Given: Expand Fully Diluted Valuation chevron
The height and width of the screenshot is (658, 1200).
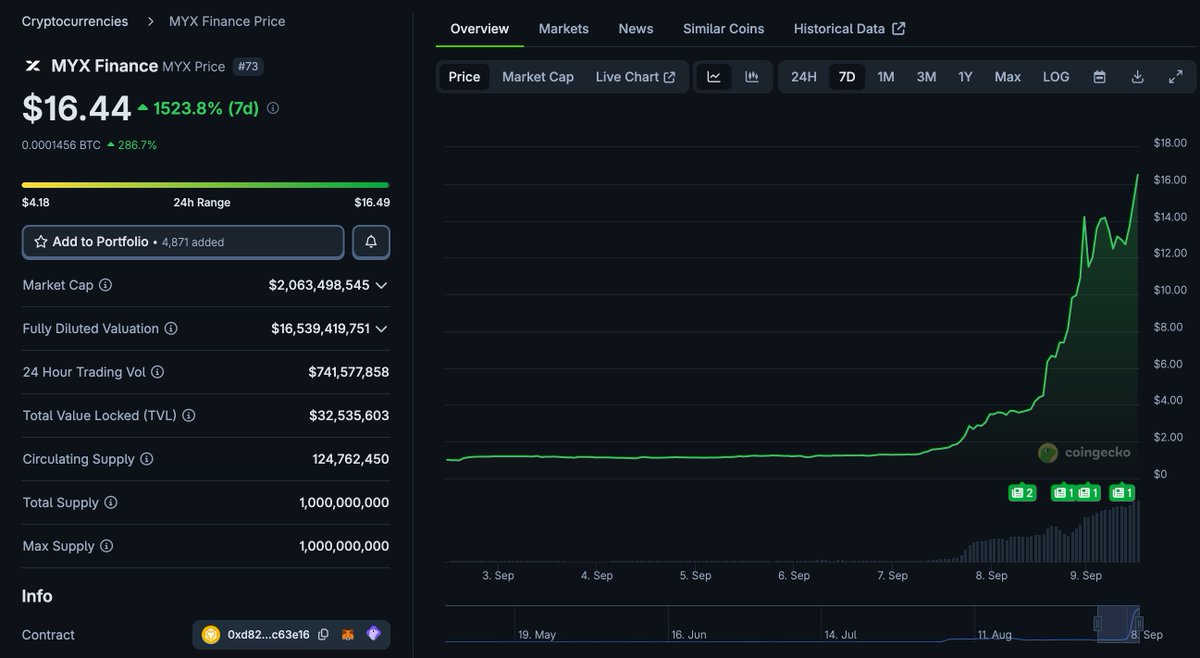Looking at the screenshot, I should pos(381,329).
